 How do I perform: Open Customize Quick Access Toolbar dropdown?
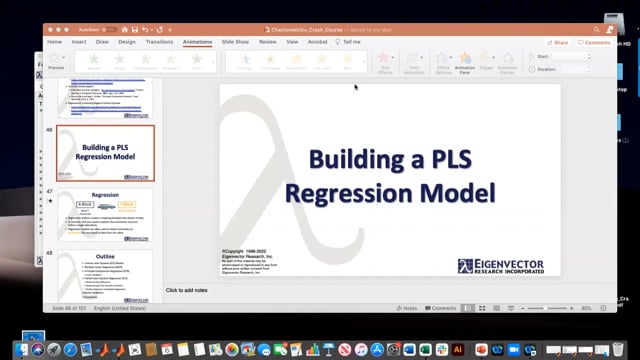(170, 30)
